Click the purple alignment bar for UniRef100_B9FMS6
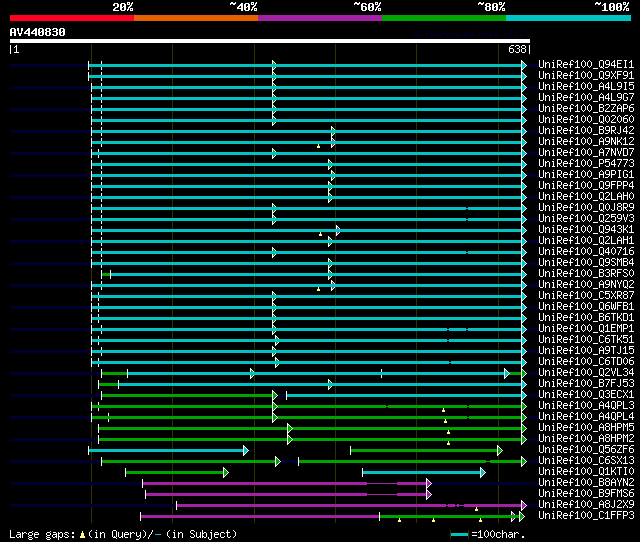 coord(287,495)
